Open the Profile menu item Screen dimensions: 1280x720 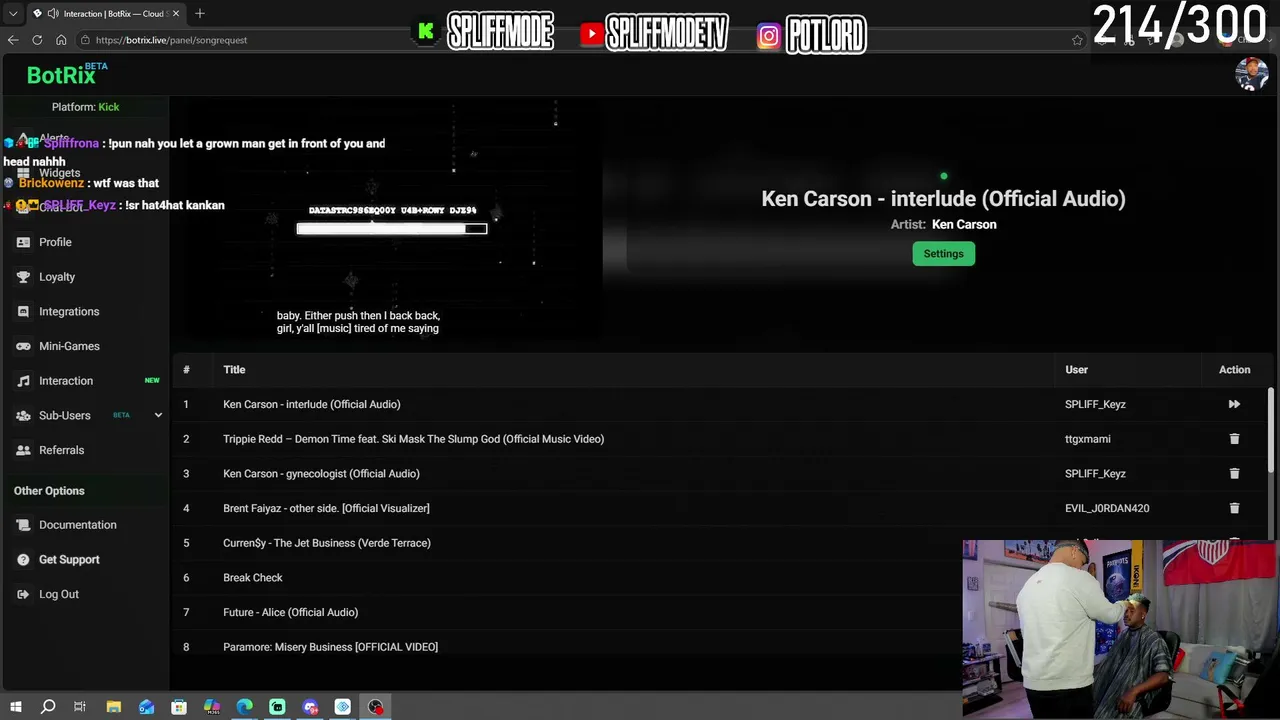[55, 242]
